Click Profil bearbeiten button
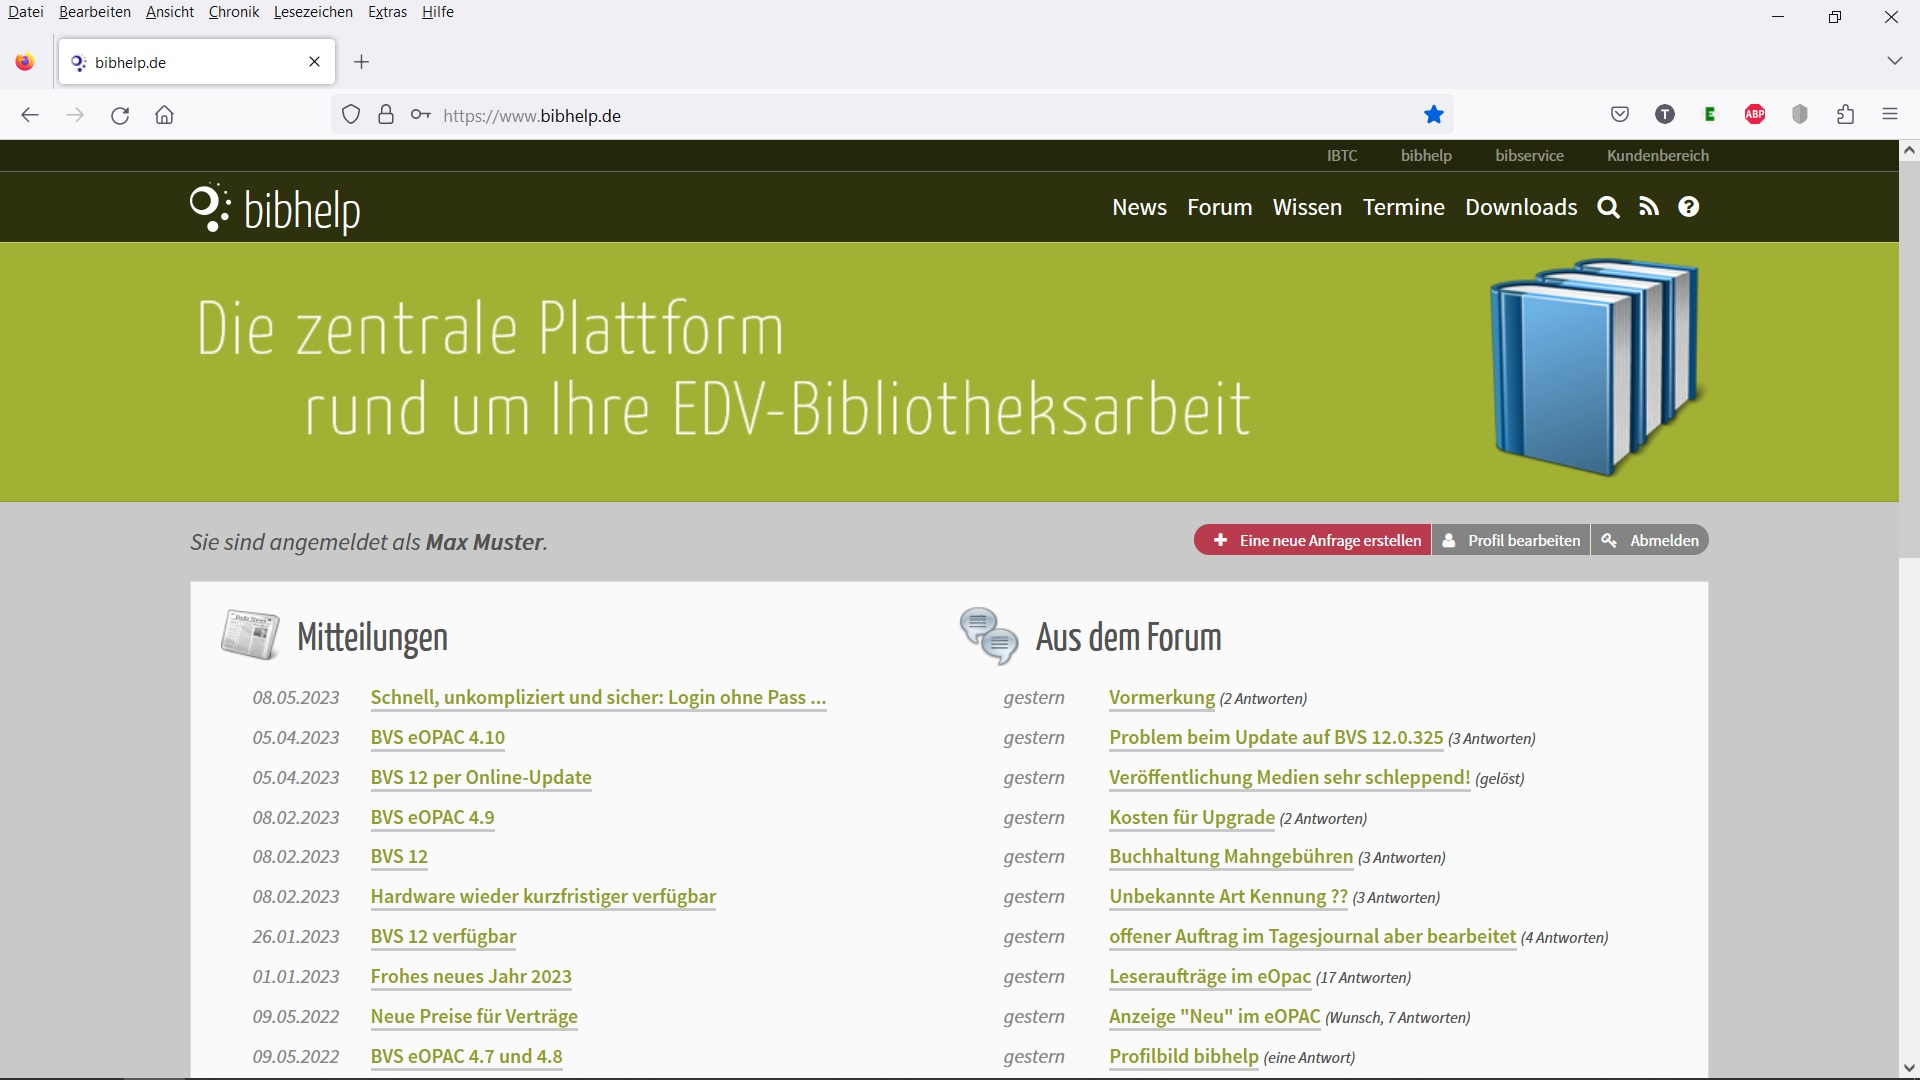1920x1080 pixels. [1511, 540]
